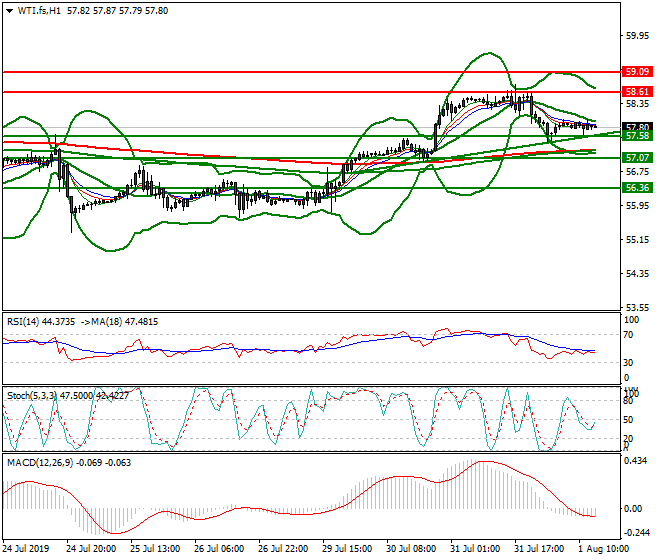
Task: Click the 26 Jul 22:00 time axis label
Action: 283,549
